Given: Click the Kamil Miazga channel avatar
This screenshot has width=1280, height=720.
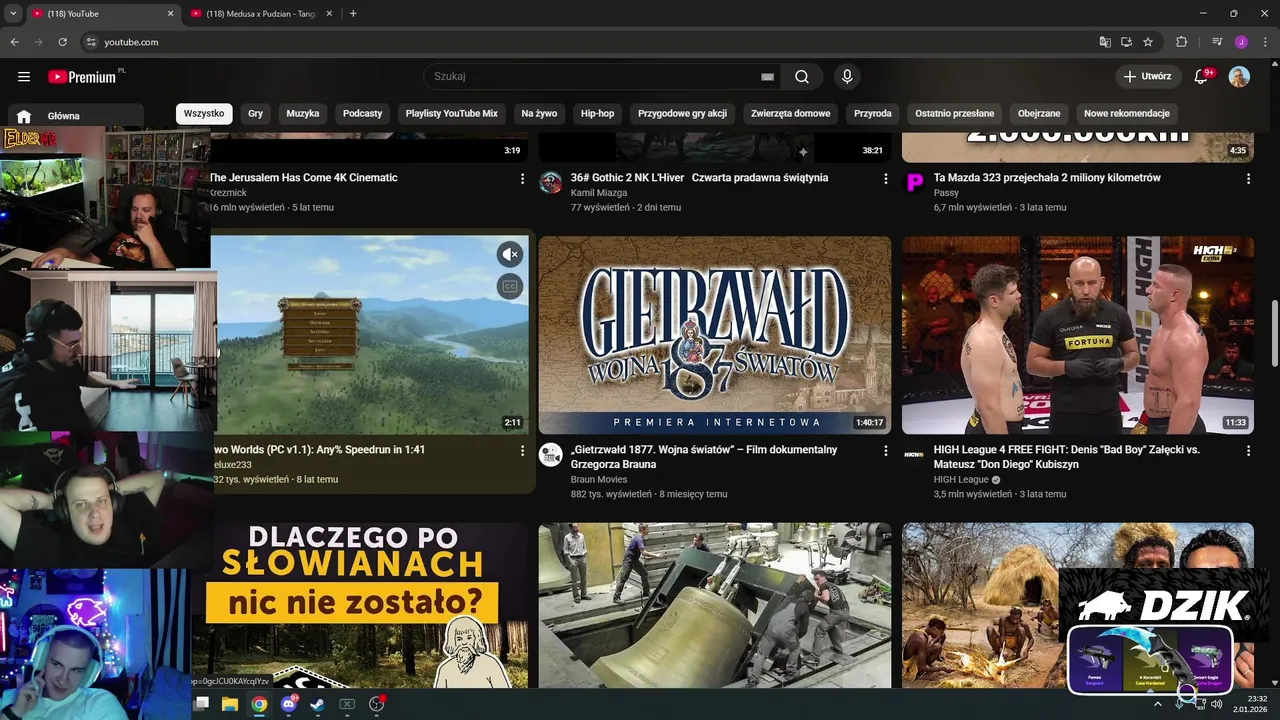Looking at the screenshot, I should pyautogui.click(x=550, y=182).
